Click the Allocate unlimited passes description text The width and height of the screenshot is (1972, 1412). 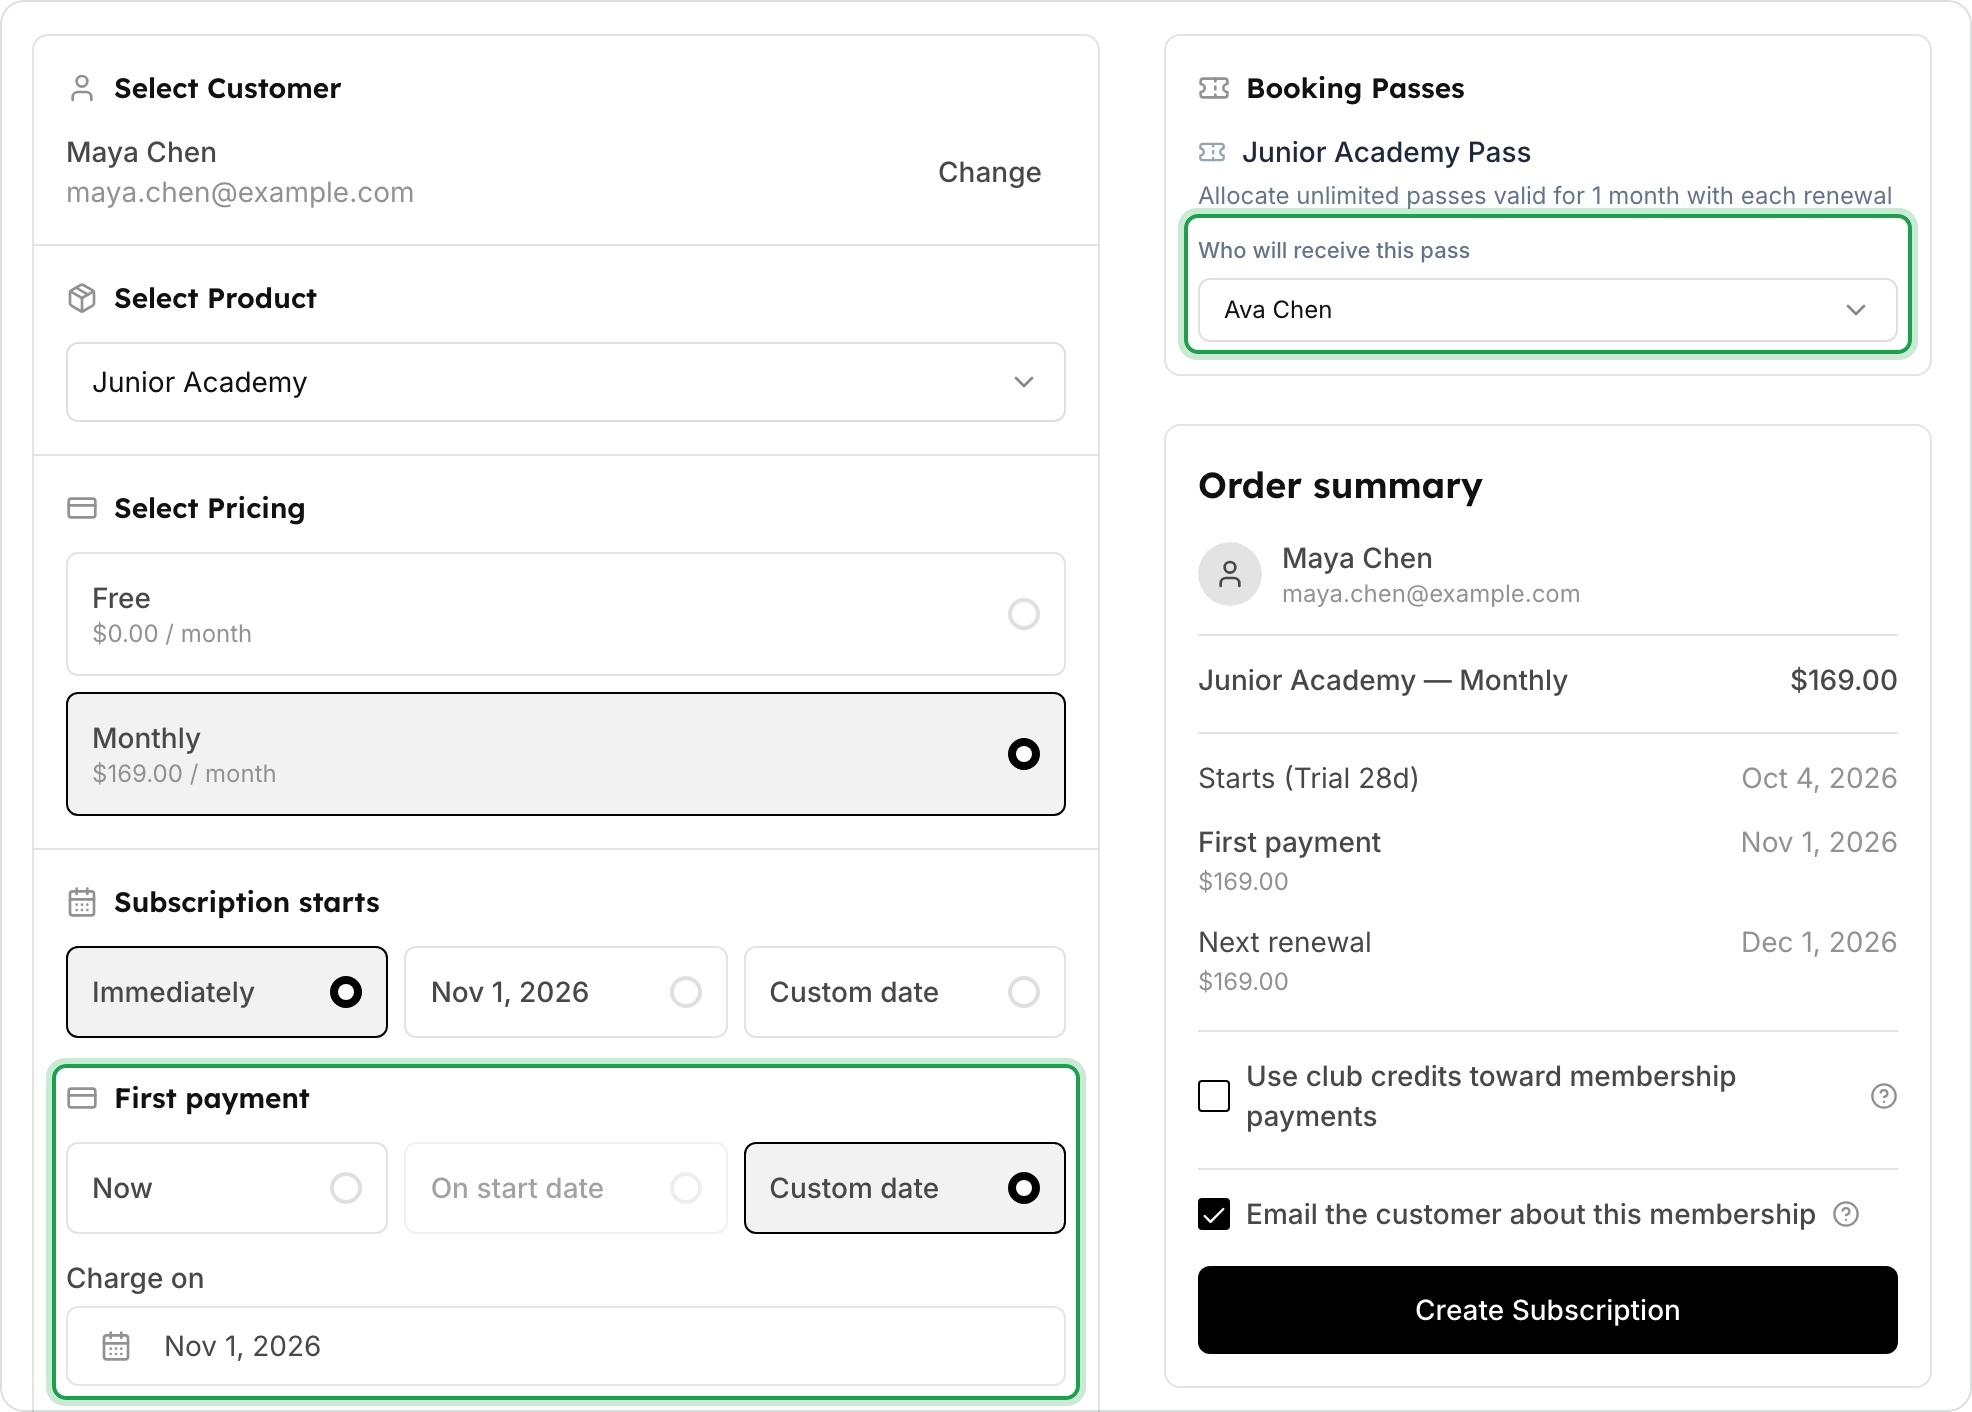1545,195
